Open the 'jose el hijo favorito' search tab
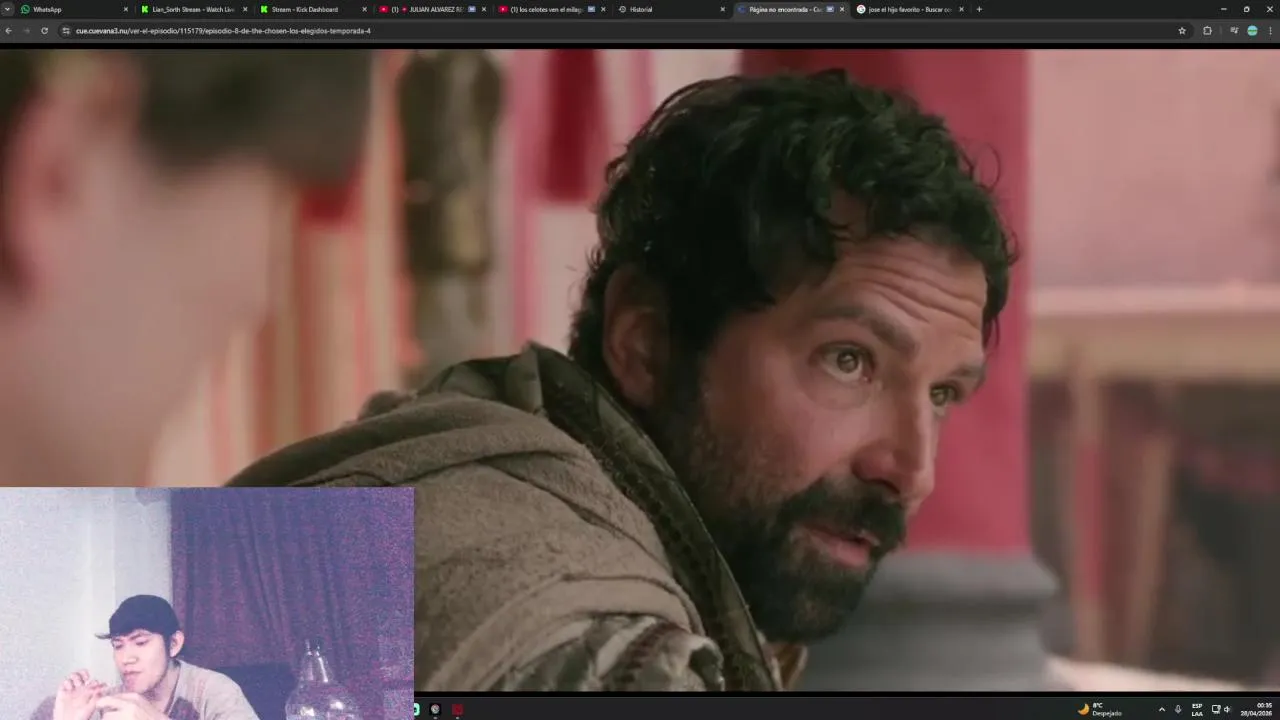 909,9
